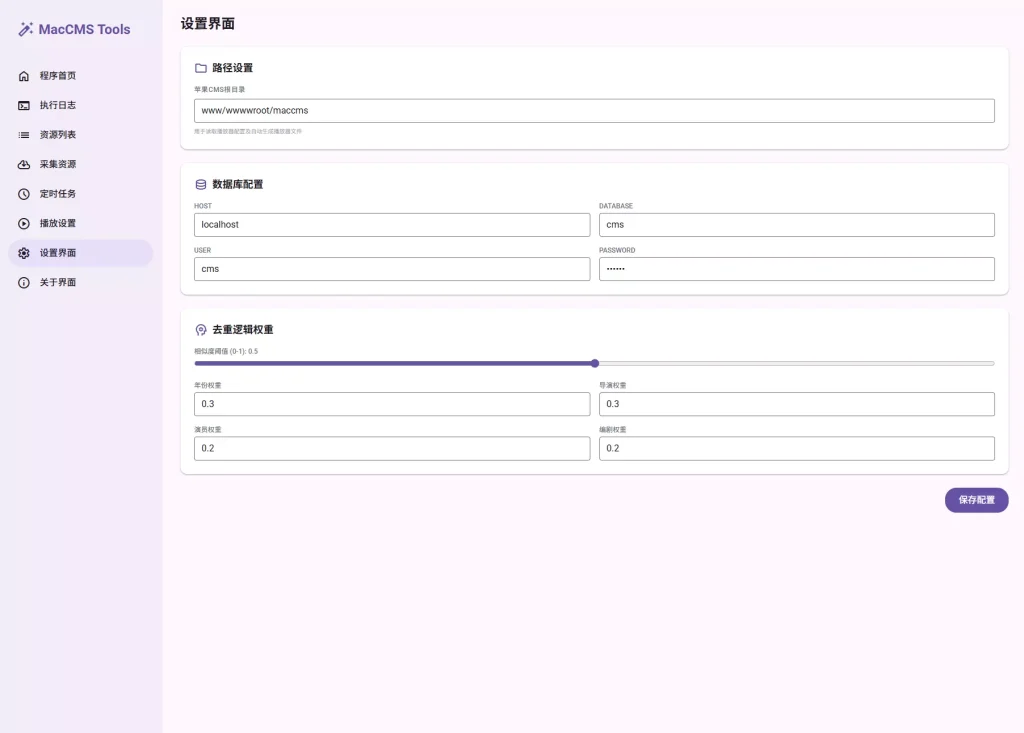Viewport: 1024px width, 733px height.
Task: Click the 编剧权重 input field
Action: pyautogui.click(x=796, y=449)
